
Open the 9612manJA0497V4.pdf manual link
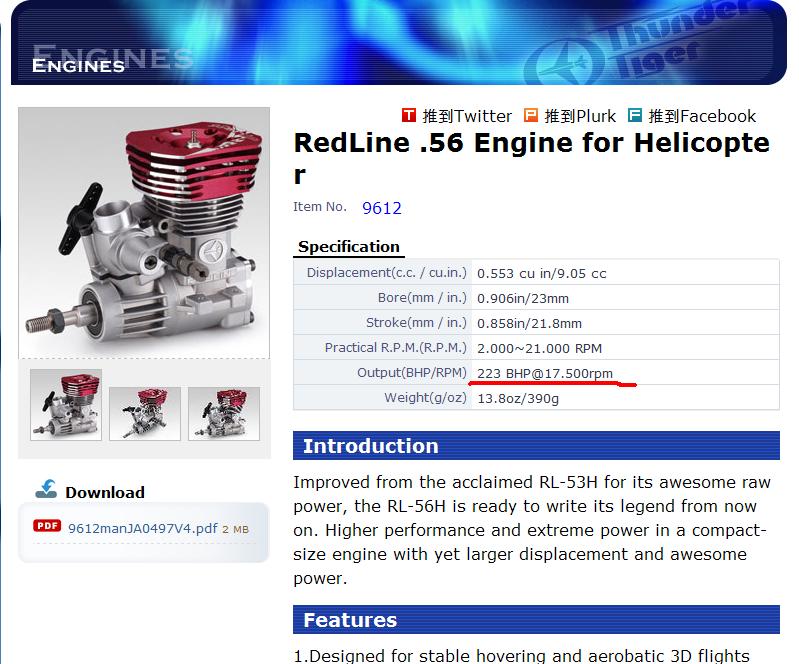point(142,528)
